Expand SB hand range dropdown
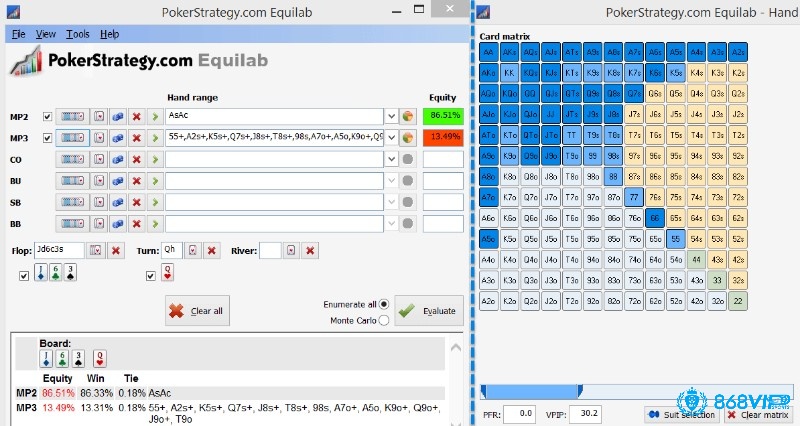The image size is (800, 426). click(x=391, y=202)
